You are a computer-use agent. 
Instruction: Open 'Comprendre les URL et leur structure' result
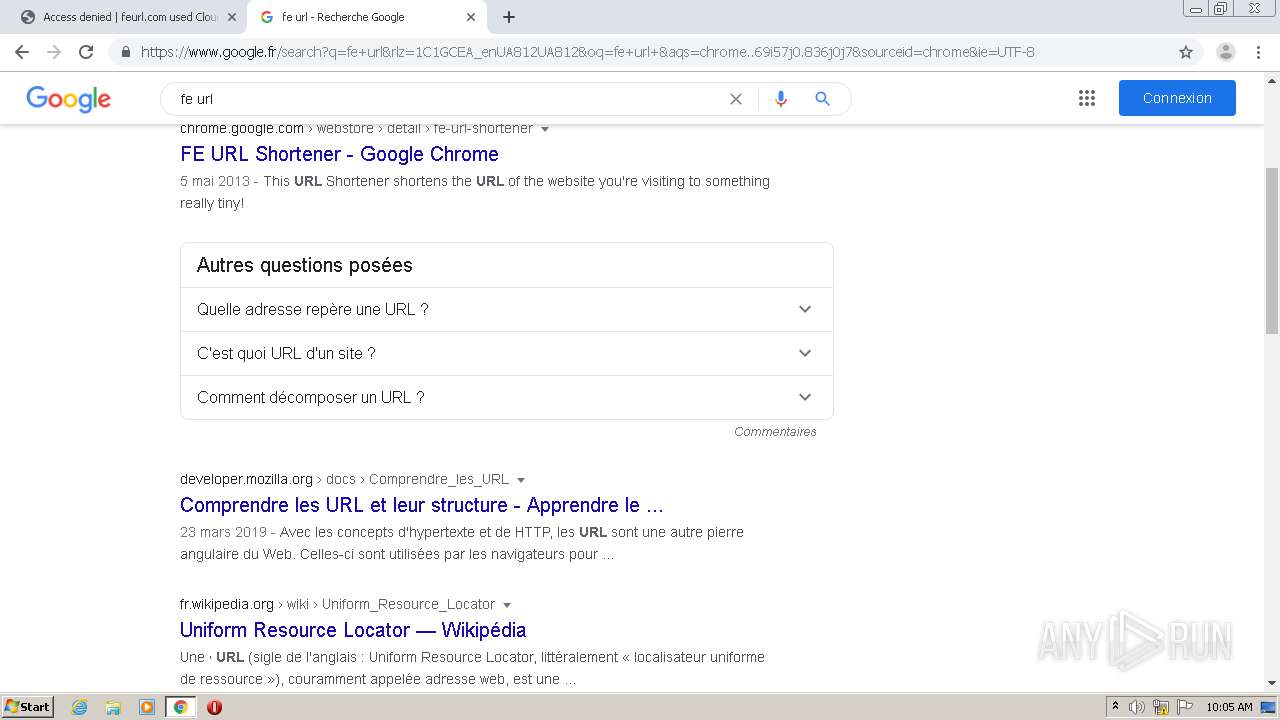(422, 505)
